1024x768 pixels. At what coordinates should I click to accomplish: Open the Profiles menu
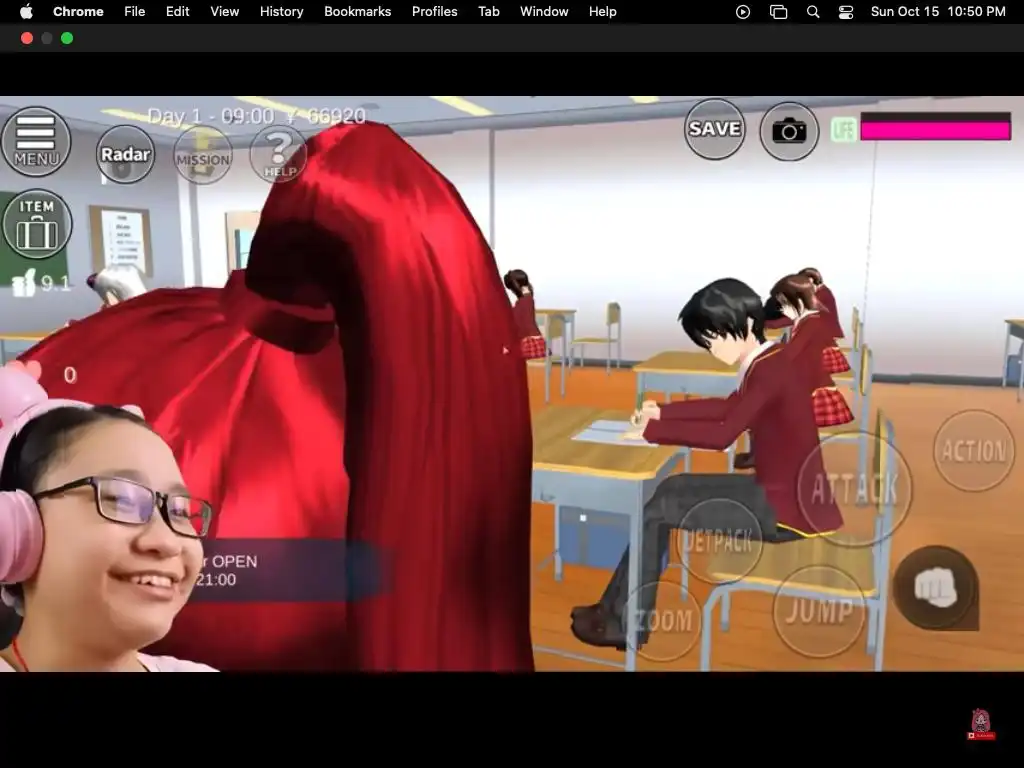tap(434, 12)
